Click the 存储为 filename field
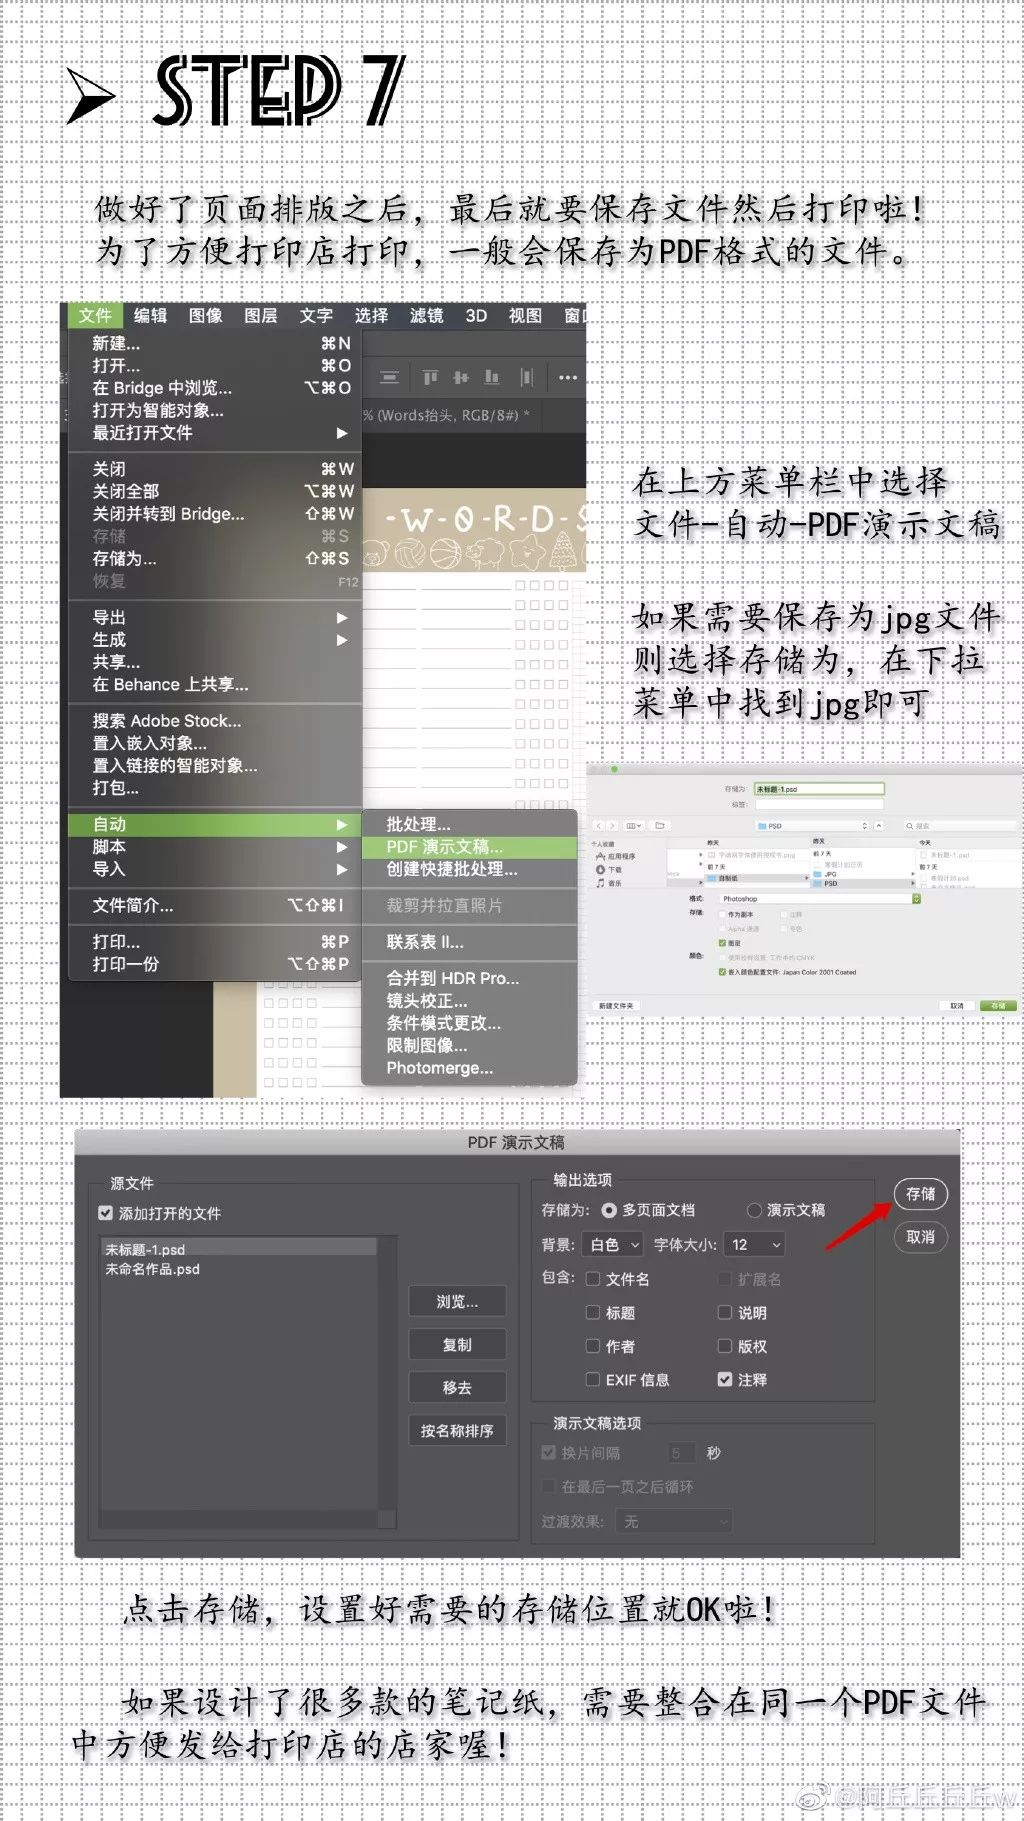1024x1821 pixels. (x=819, y=789)
